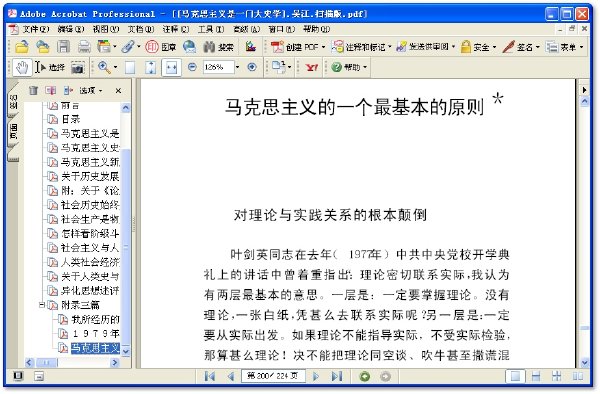
Task: Click the grey Next View button
Action: (385, 376)
